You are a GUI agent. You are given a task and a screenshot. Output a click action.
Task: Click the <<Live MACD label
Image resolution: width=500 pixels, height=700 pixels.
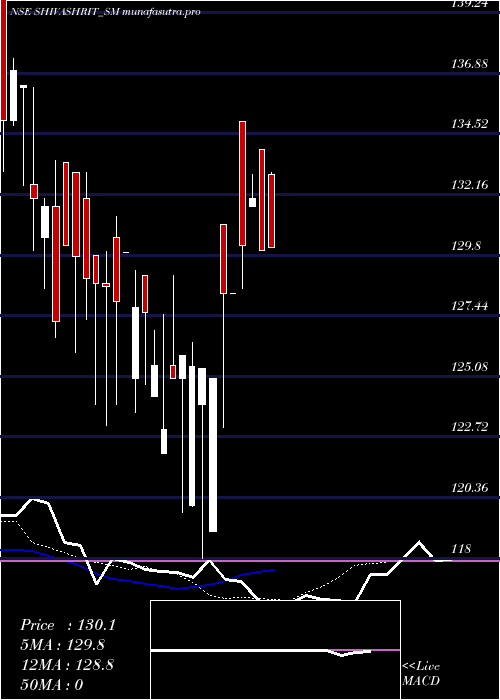click(421, 673)
